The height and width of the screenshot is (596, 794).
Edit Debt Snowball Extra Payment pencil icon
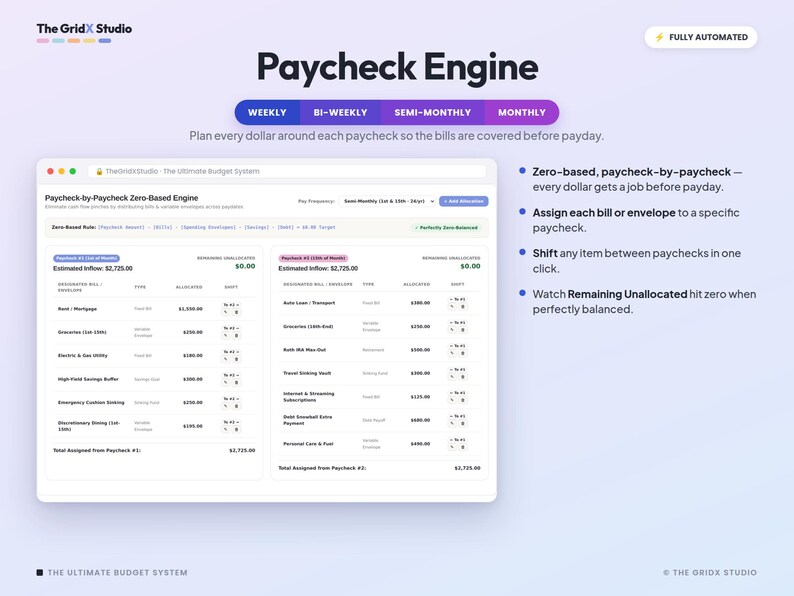coord(452,423)
